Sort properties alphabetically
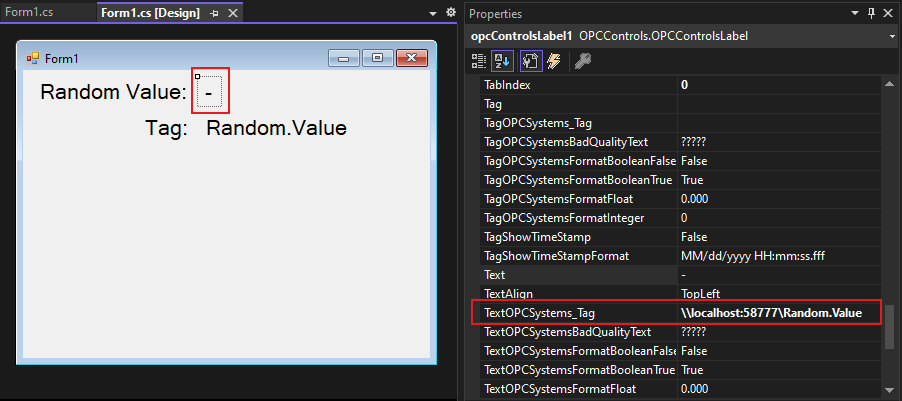902x401 pixels. click(x=504, y=62)
